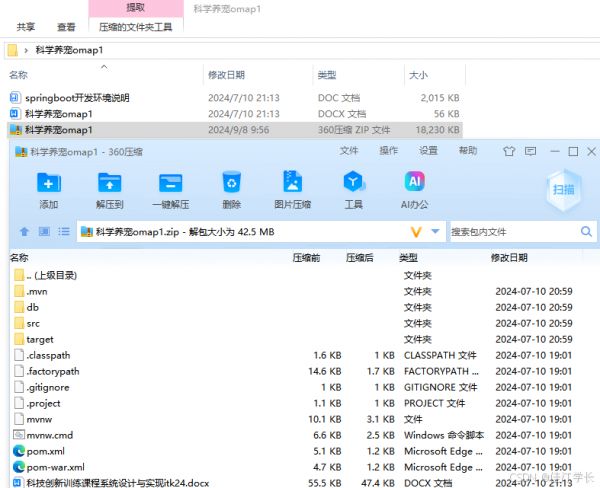Open the 图片压缩 image compression tool
This screenshot has width=600, height=488.
point(292,182)
